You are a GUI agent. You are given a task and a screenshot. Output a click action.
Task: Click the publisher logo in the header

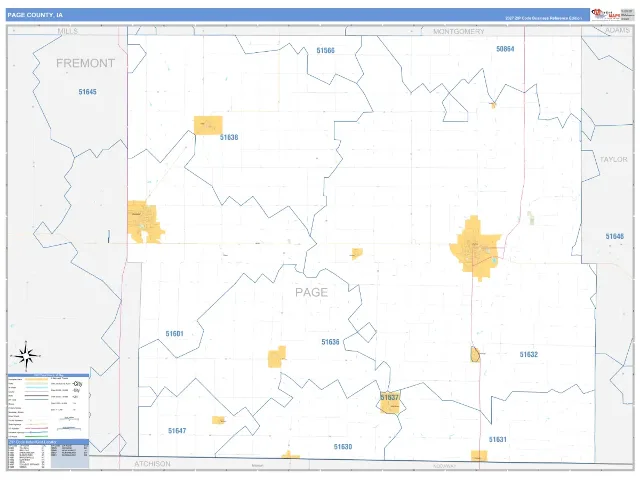pyautogui.click(x=606, y=14)
